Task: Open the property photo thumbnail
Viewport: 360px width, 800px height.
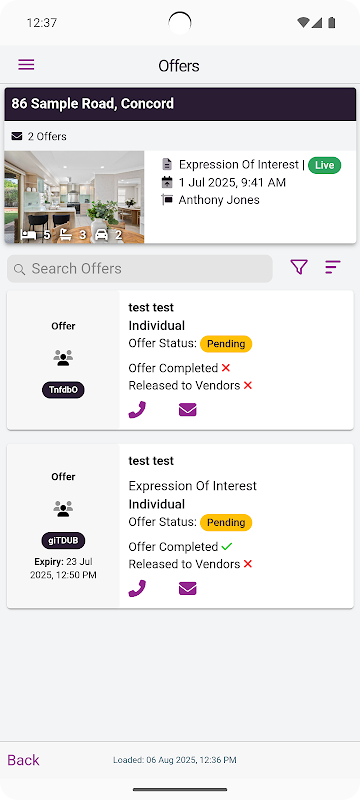Action: click(74, 197)
